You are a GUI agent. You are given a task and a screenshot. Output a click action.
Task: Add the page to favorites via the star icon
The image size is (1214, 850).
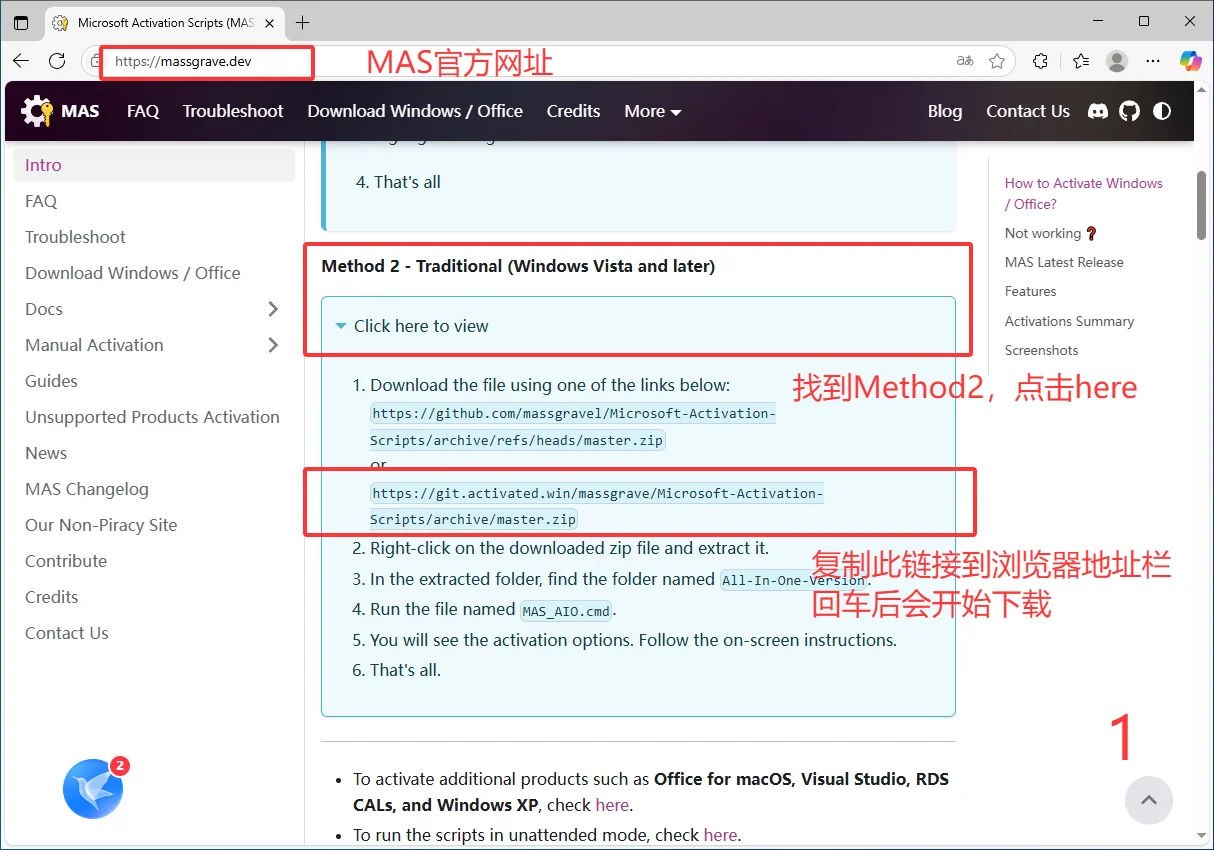tap(997, 61)
